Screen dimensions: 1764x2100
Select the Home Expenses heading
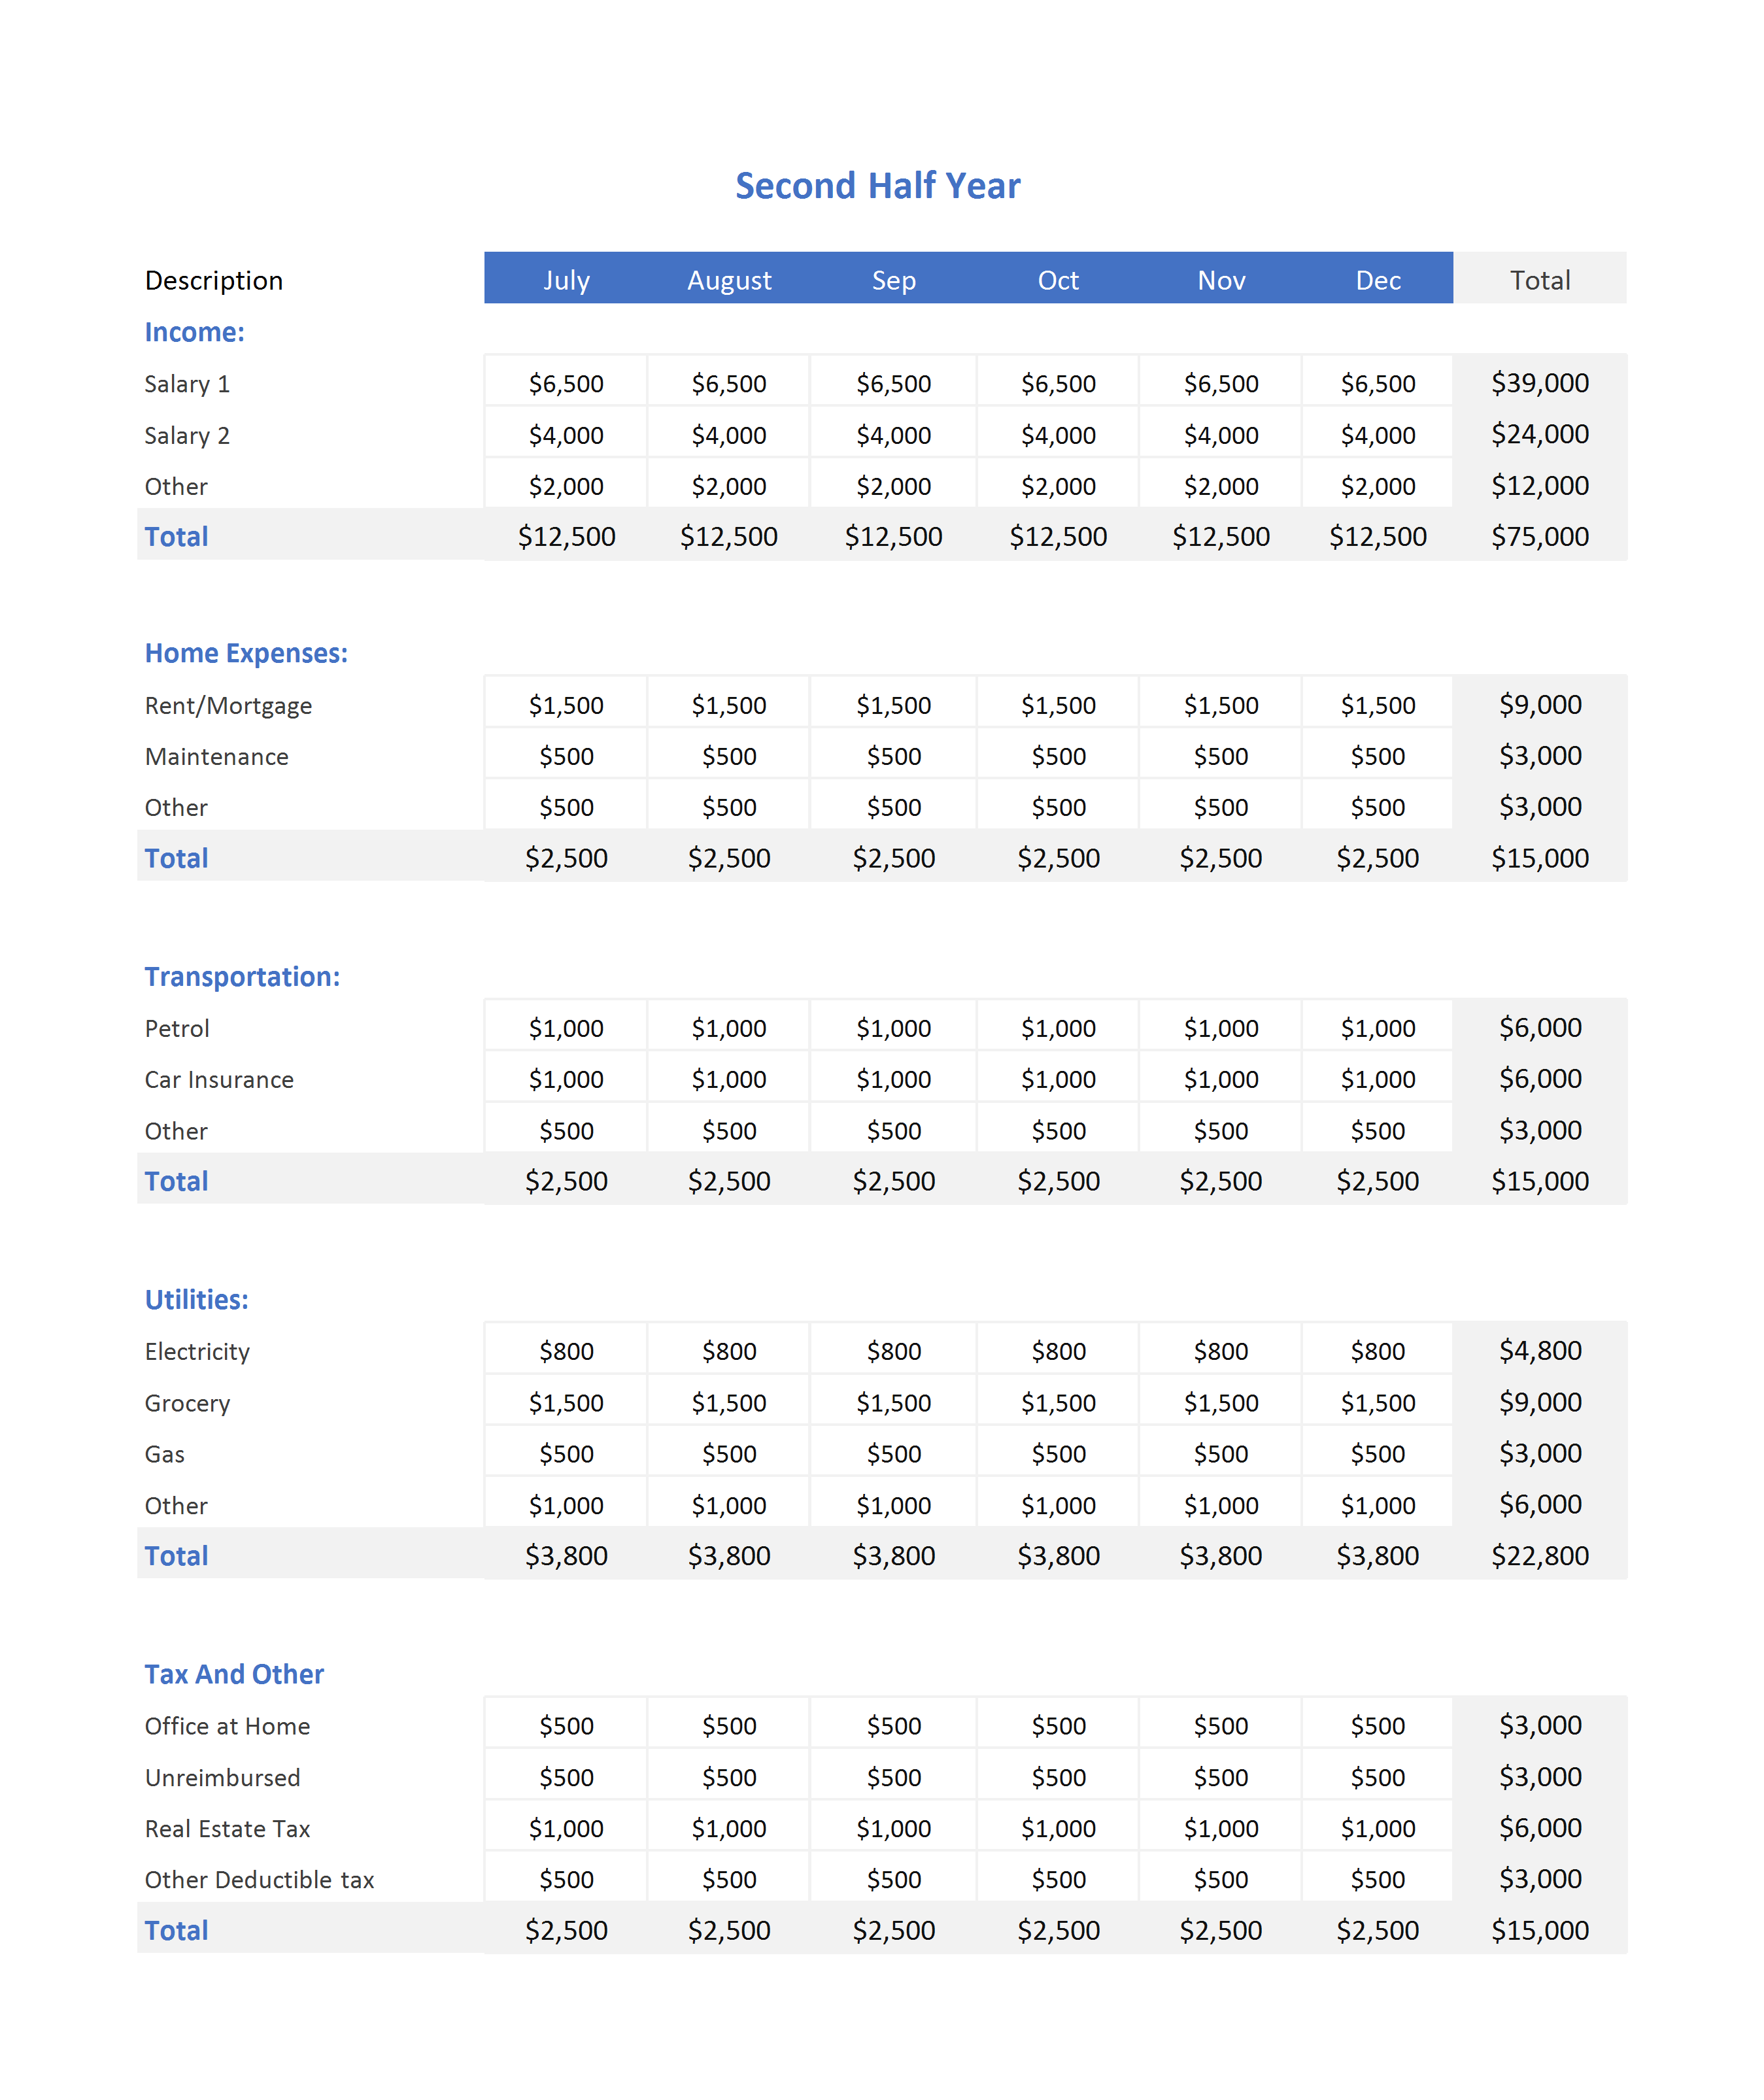[x=246, y=653]
